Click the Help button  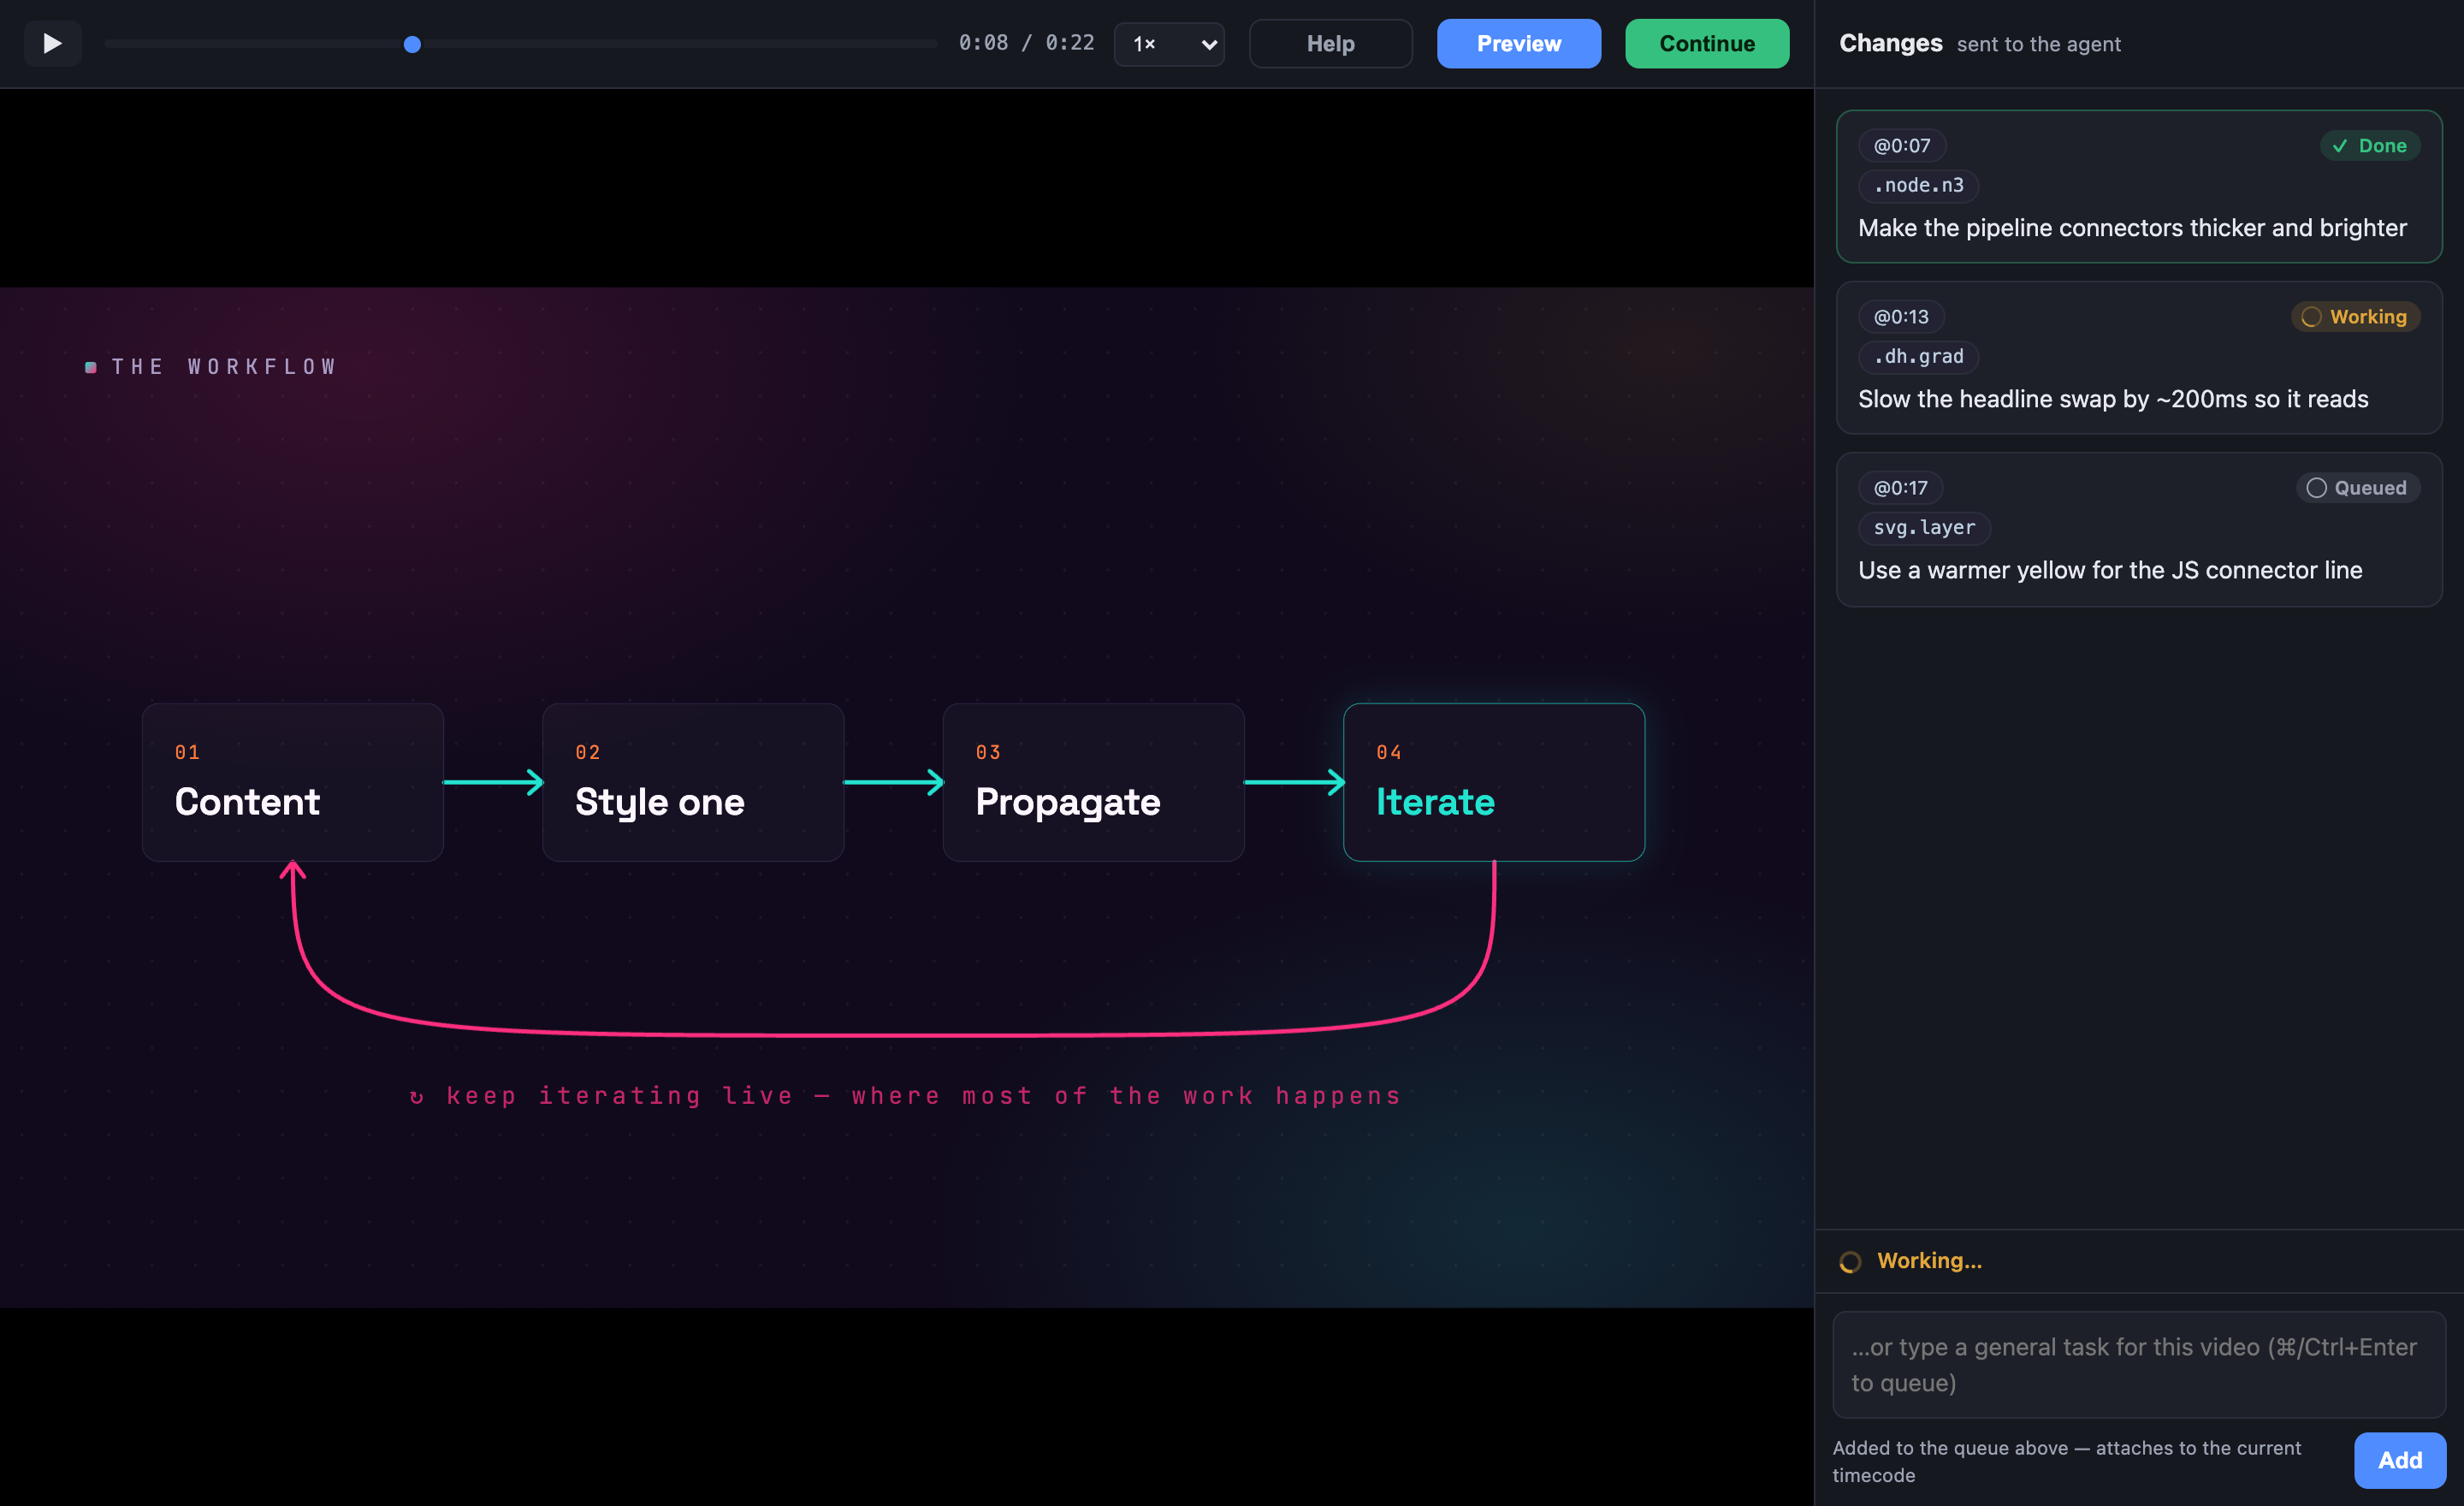coord(1330,44)
